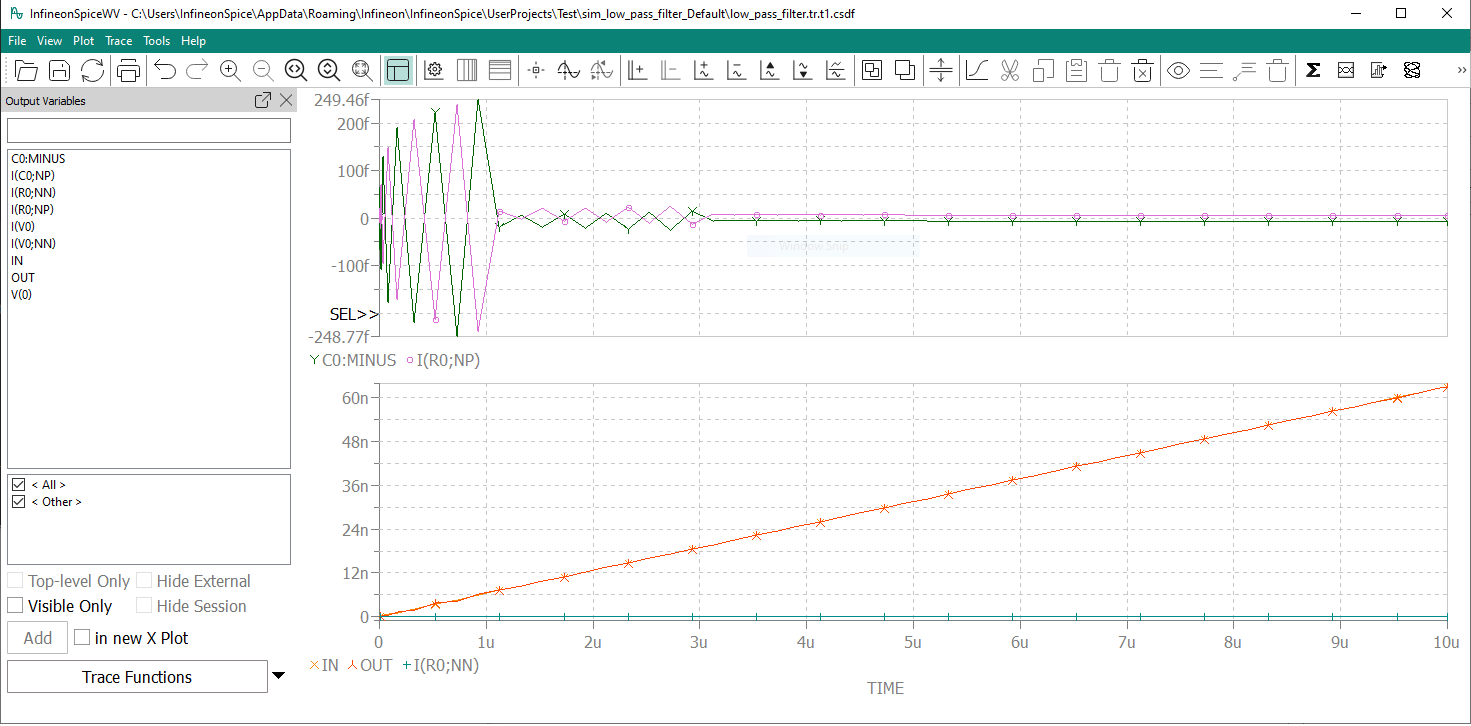Click the Zoom In magnifier icon
The height and width of the screenshot is (726, 1471).
point(230,70)
